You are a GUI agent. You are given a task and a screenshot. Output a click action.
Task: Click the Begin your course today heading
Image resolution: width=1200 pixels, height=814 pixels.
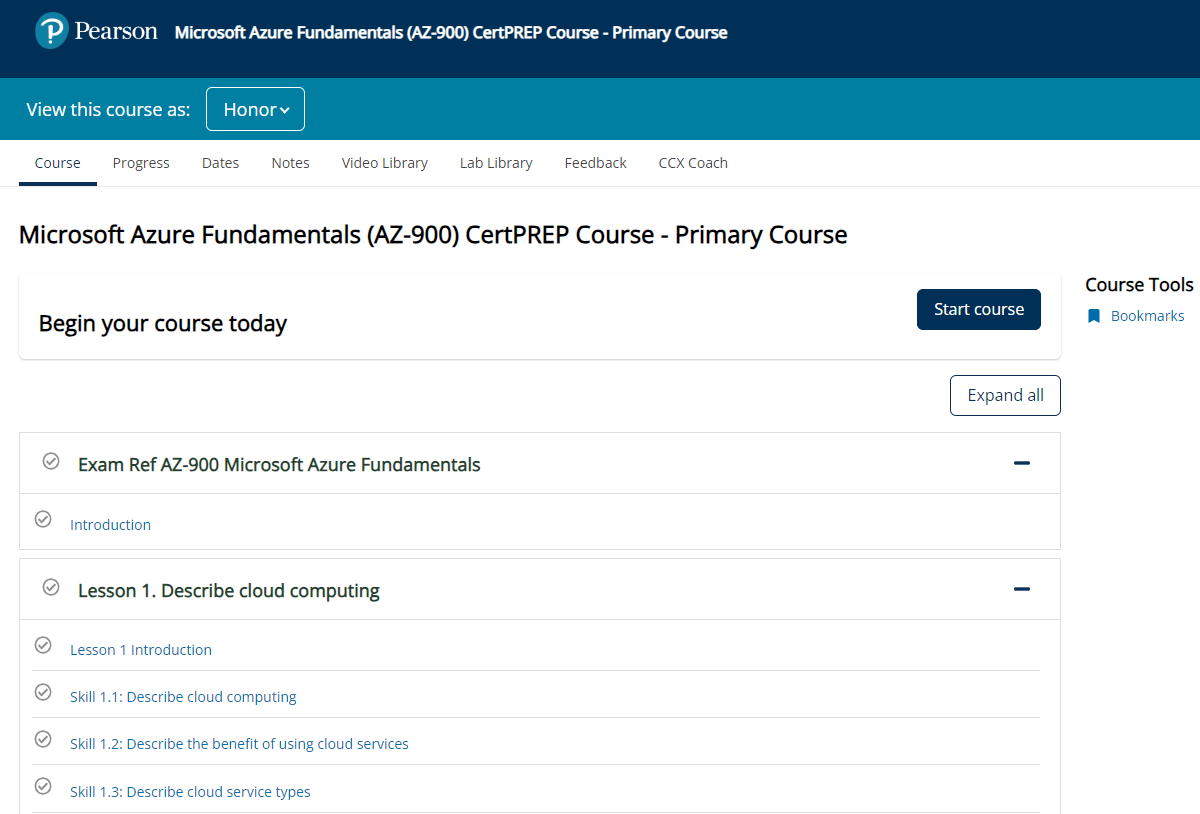point(163,324)
